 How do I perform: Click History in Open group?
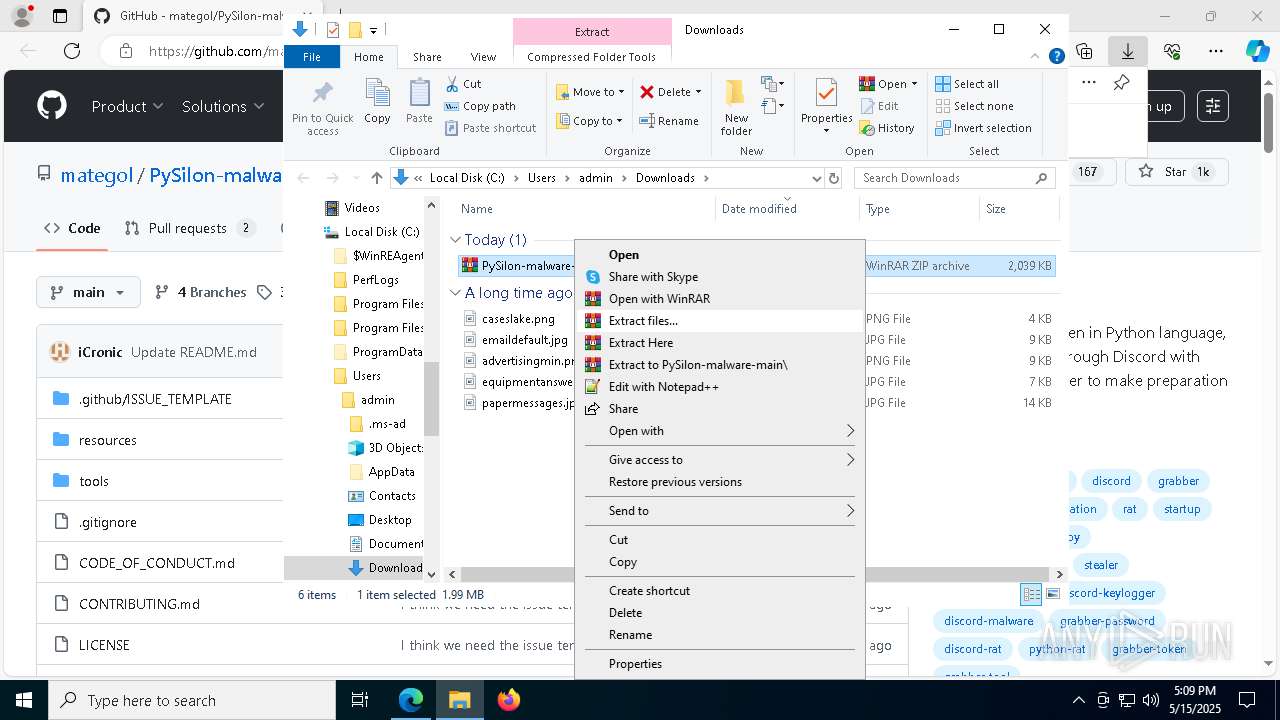887,128
